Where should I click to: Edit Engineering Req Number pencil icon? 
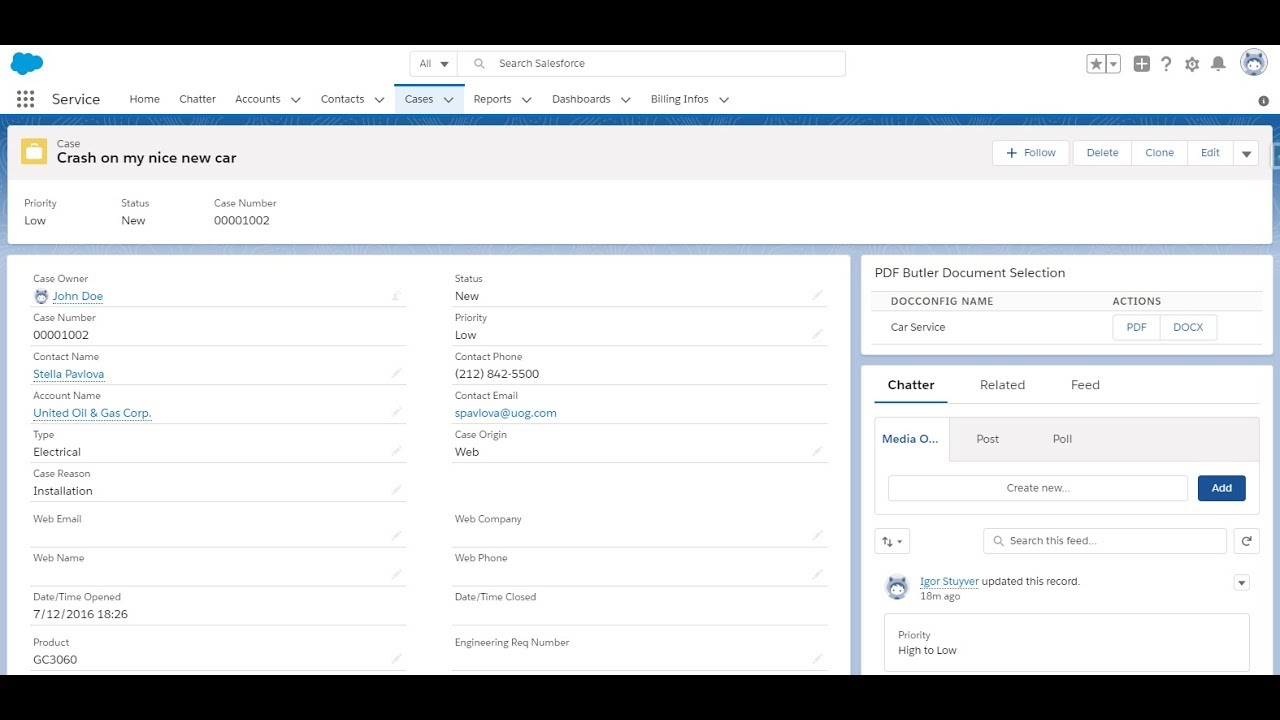pos(818,658)
